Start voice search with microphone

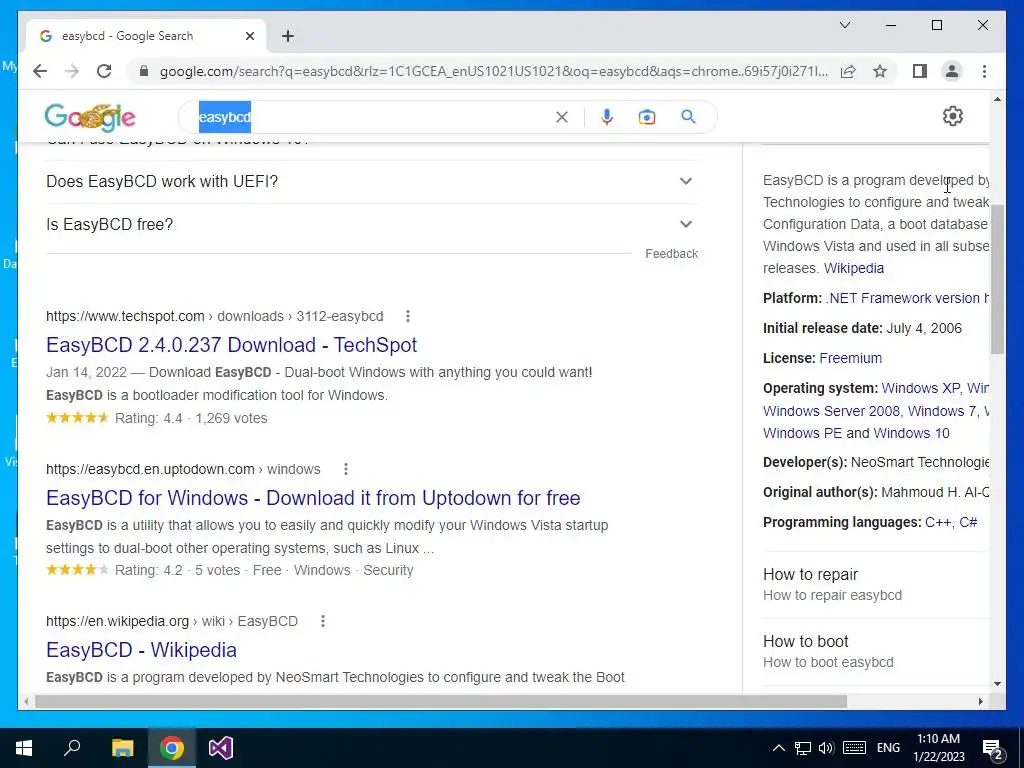pyautogui.click(x=607, y=117)
